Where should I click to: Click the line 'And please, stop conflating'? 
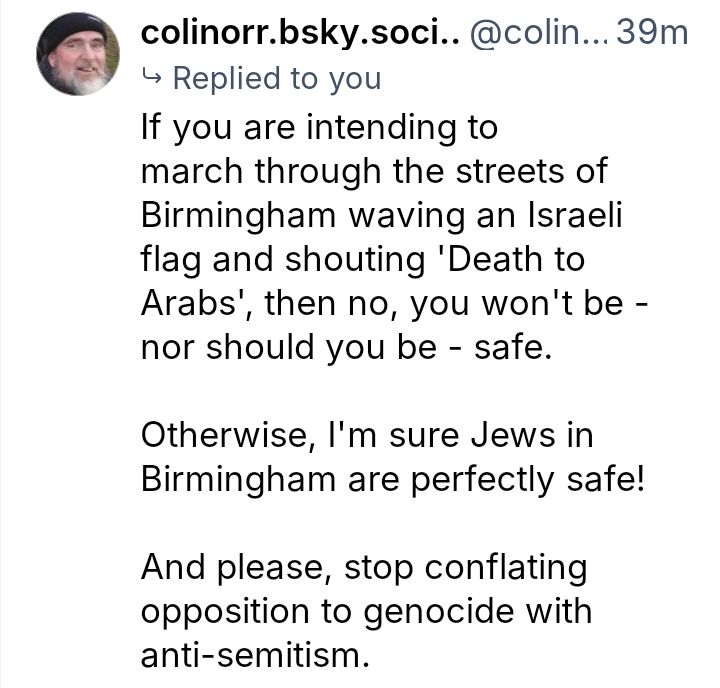coord(363,567)
